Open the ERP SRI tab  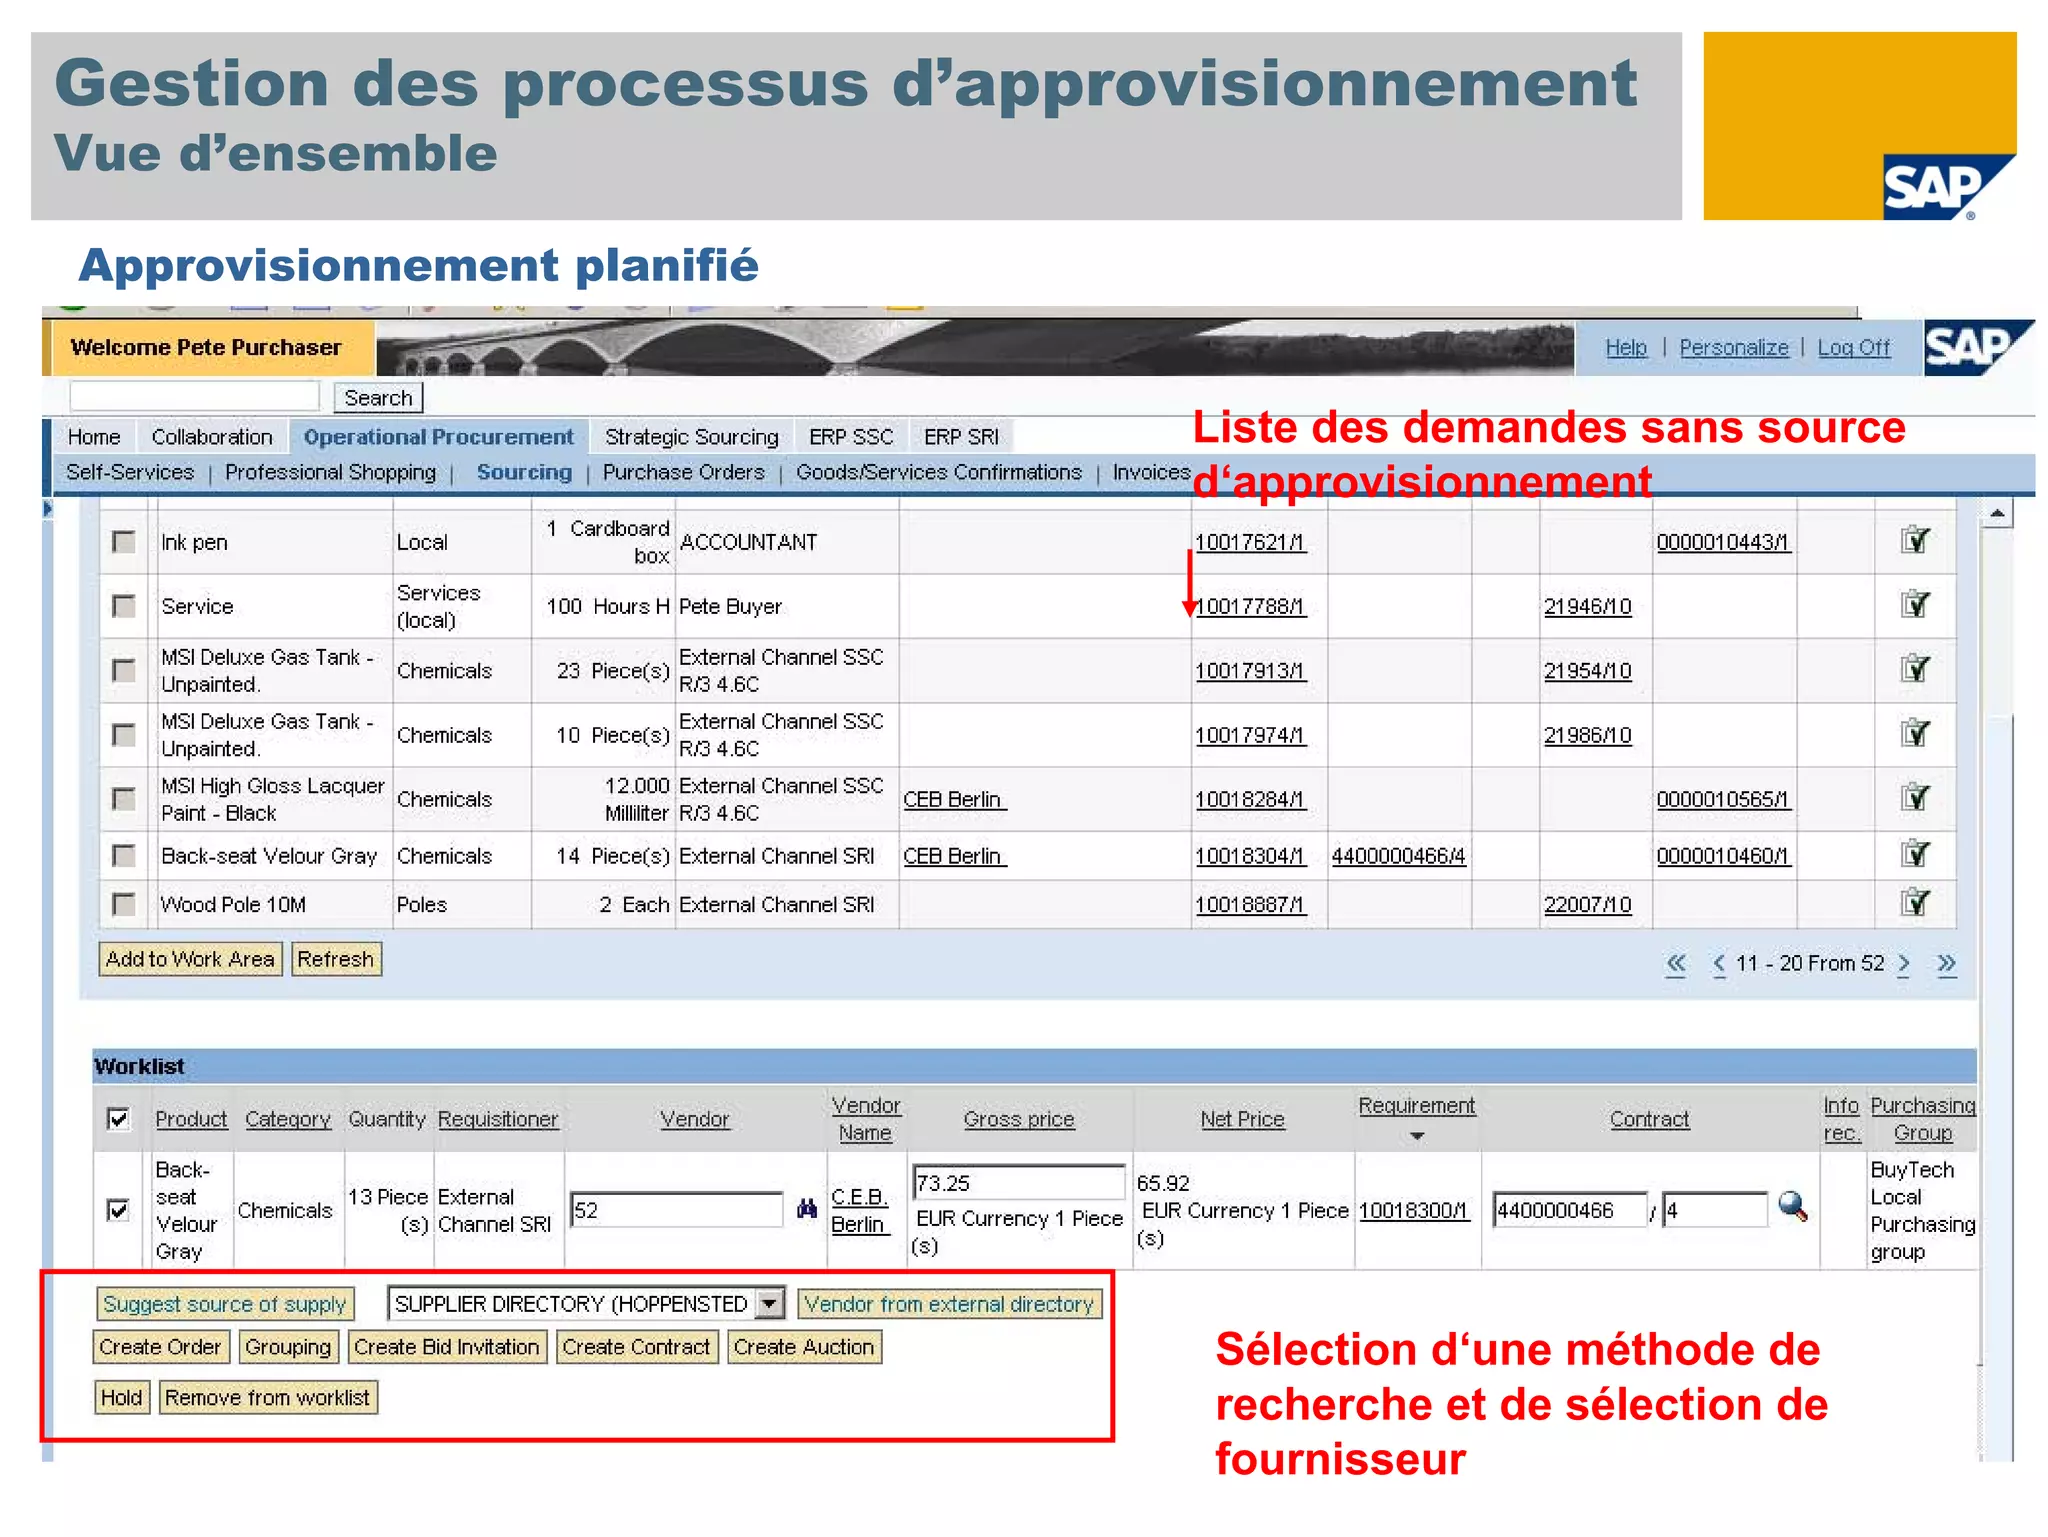pos(961,437)
